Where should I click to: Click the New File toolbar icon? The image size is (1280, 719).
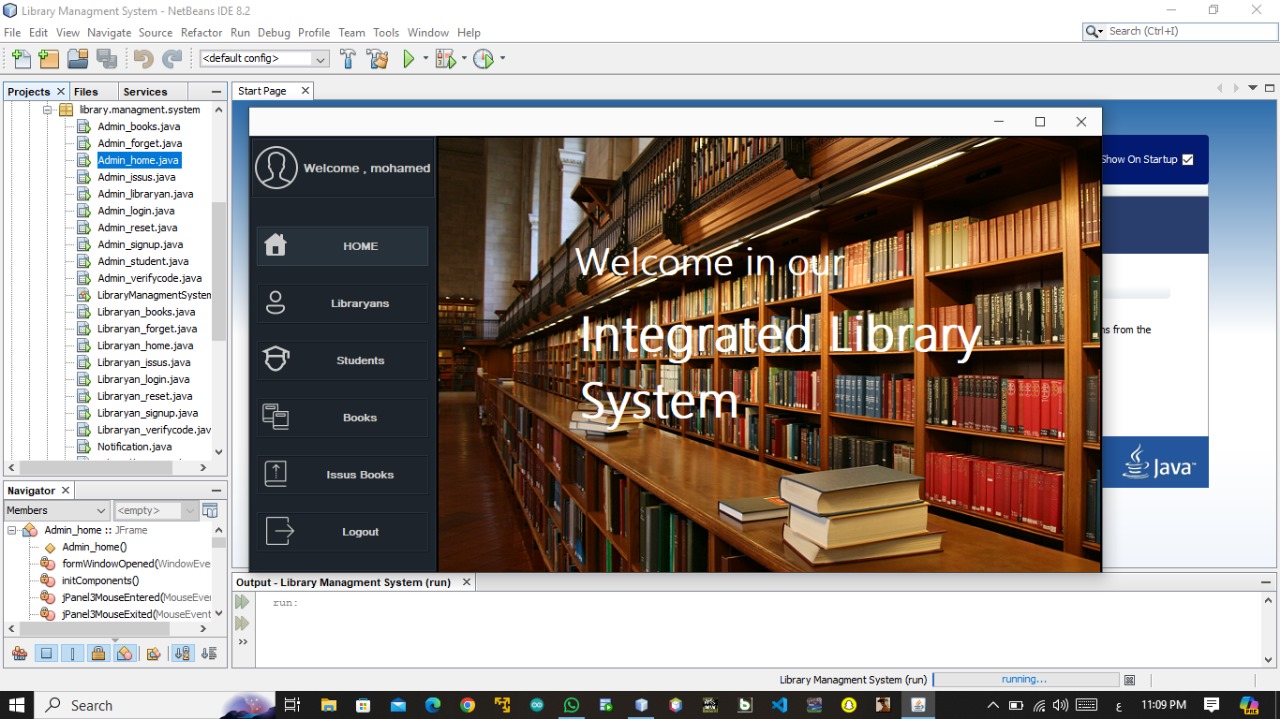(21, 59)
